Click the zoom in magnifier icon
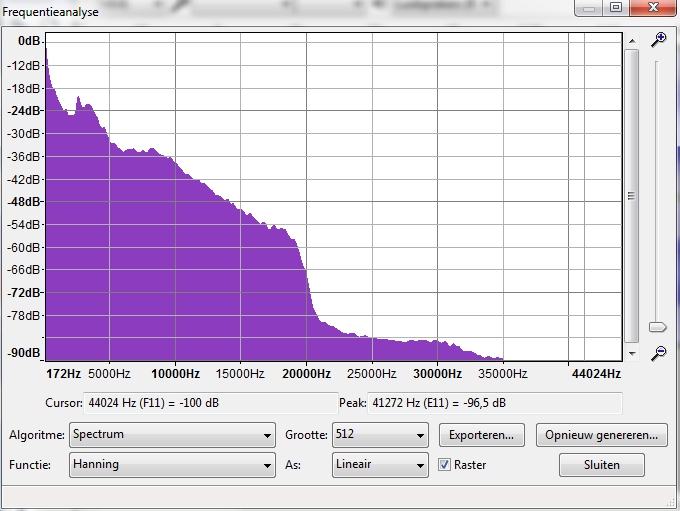 659,39
